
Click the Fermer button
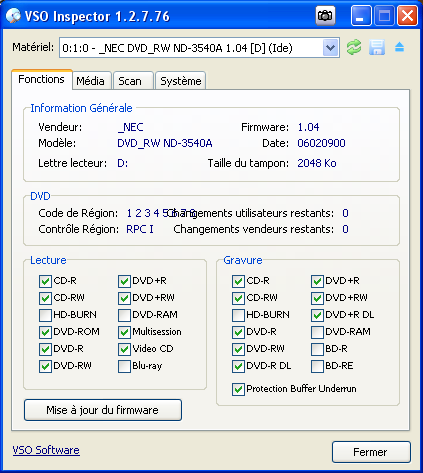click(x=371, y=452)
